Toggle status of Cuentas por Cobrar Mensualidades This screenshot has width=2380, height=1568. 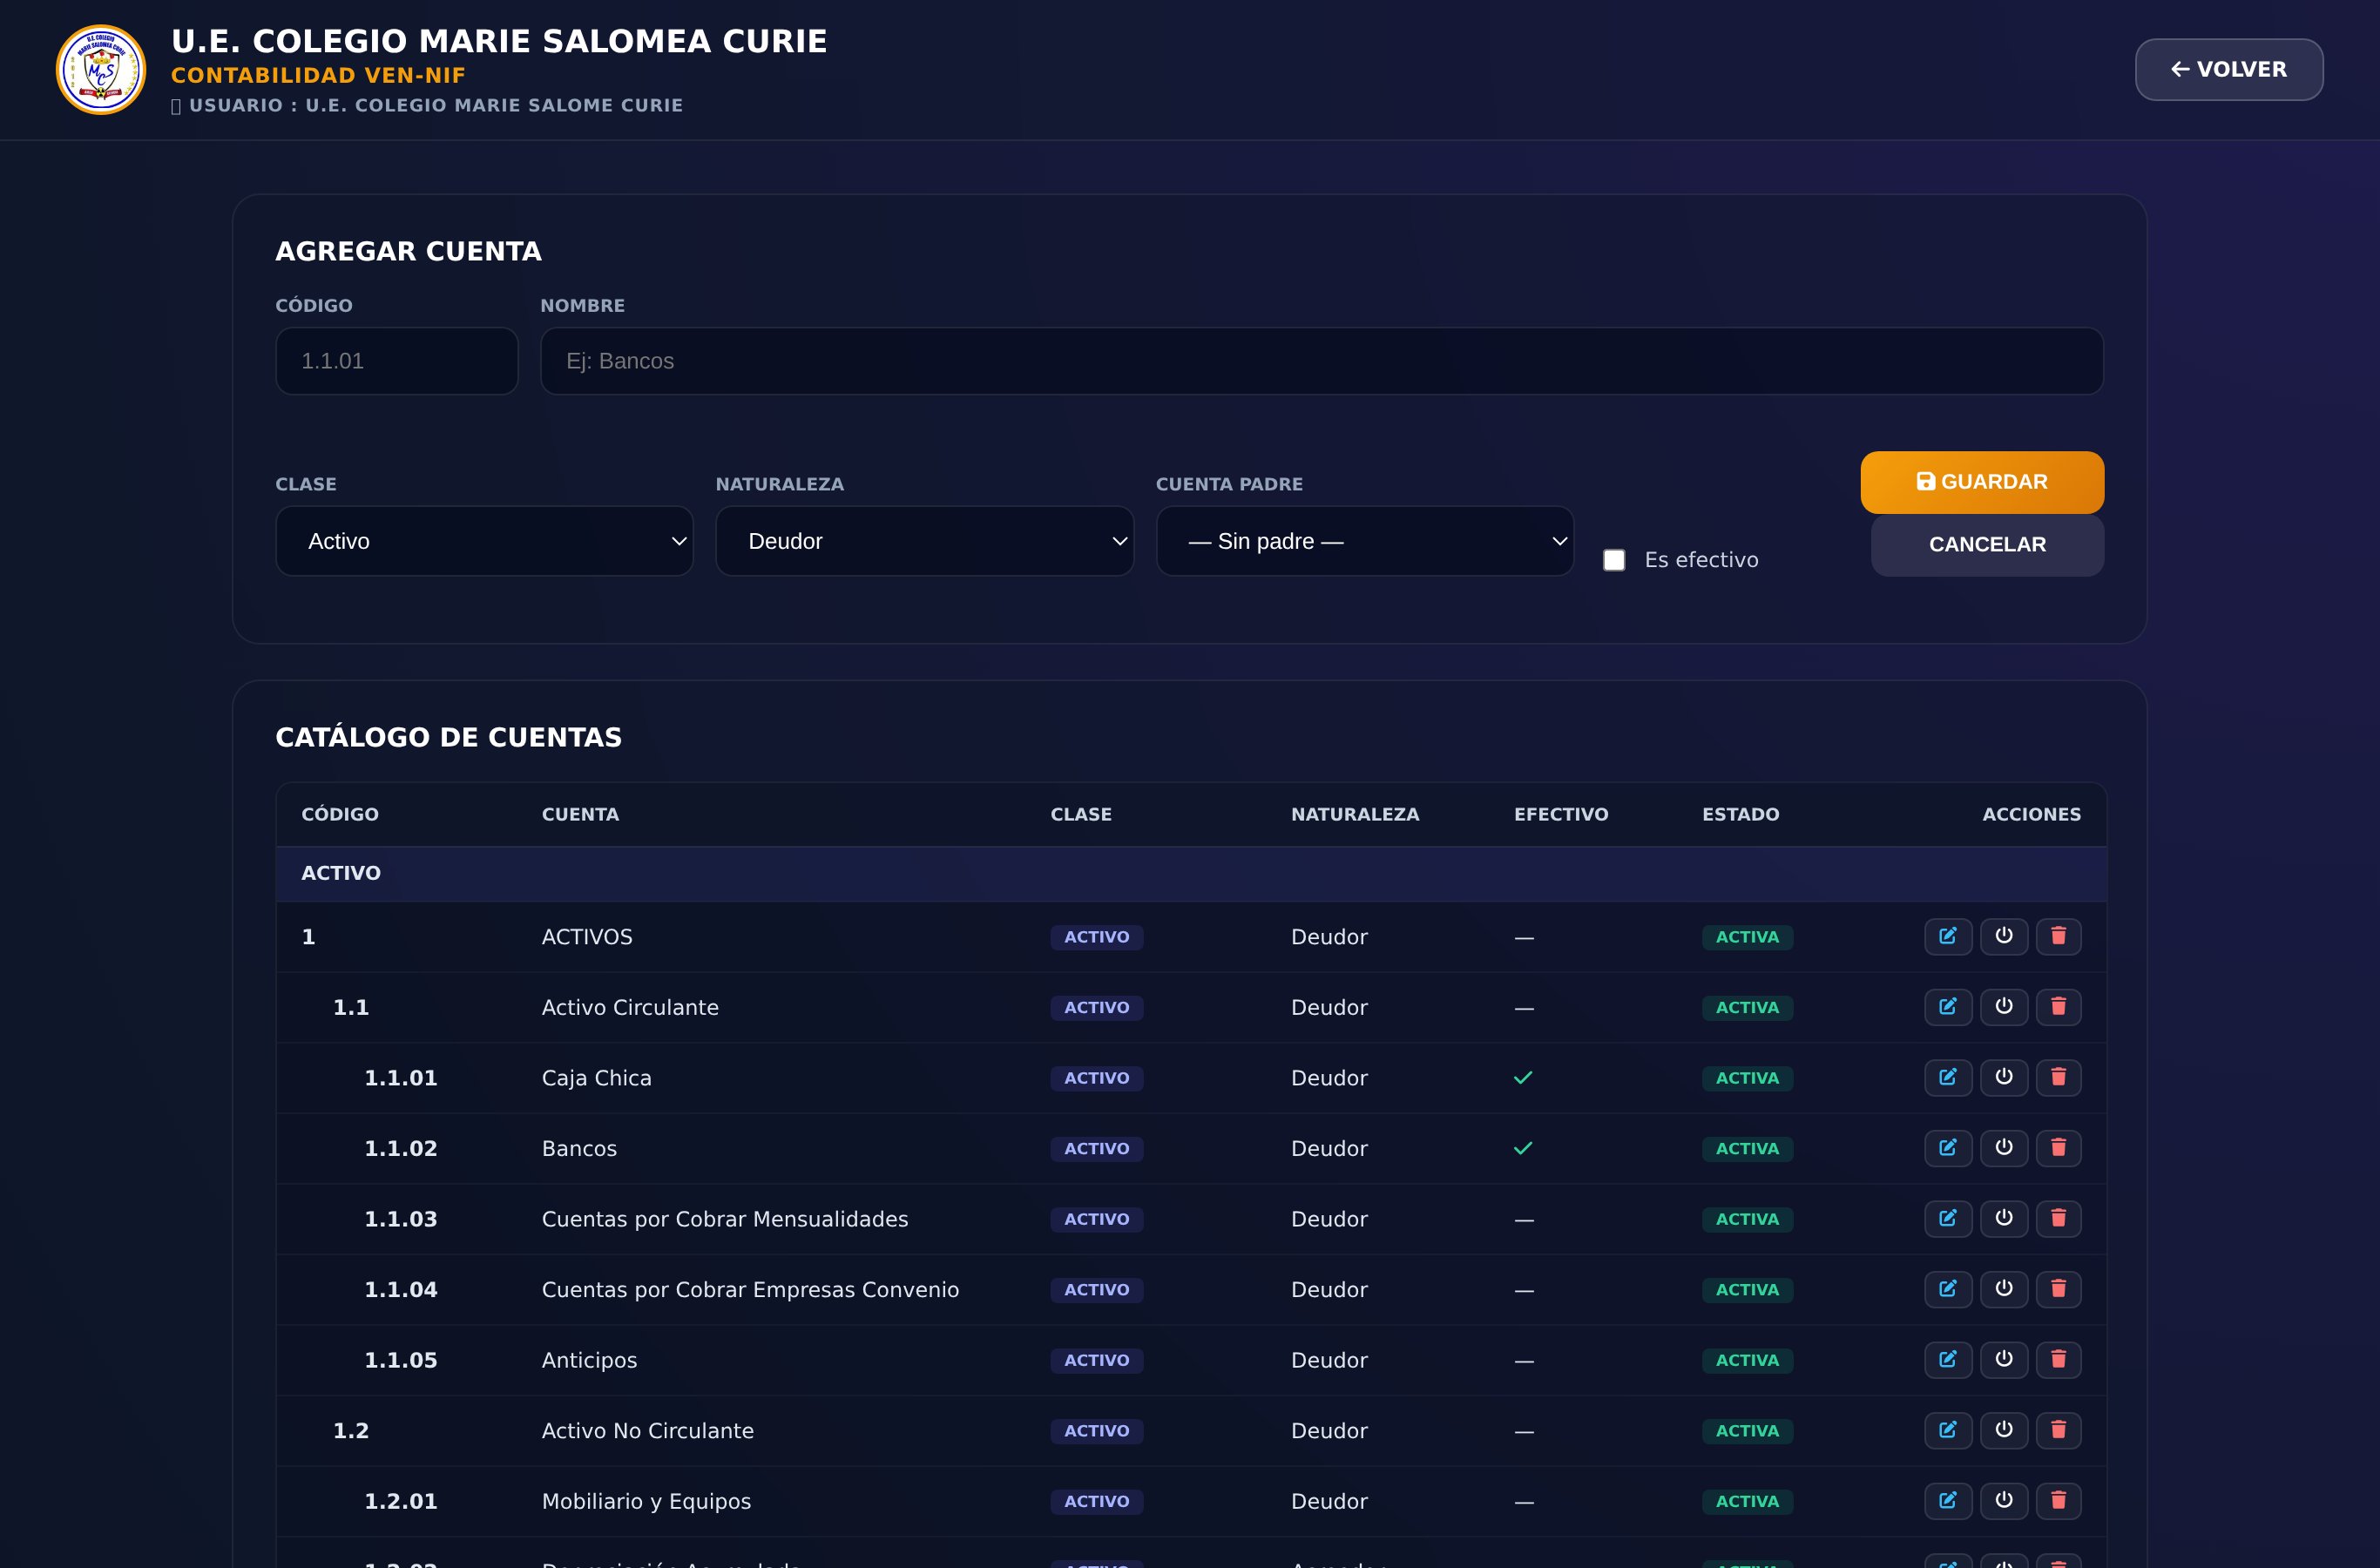coord(2004,1219)
